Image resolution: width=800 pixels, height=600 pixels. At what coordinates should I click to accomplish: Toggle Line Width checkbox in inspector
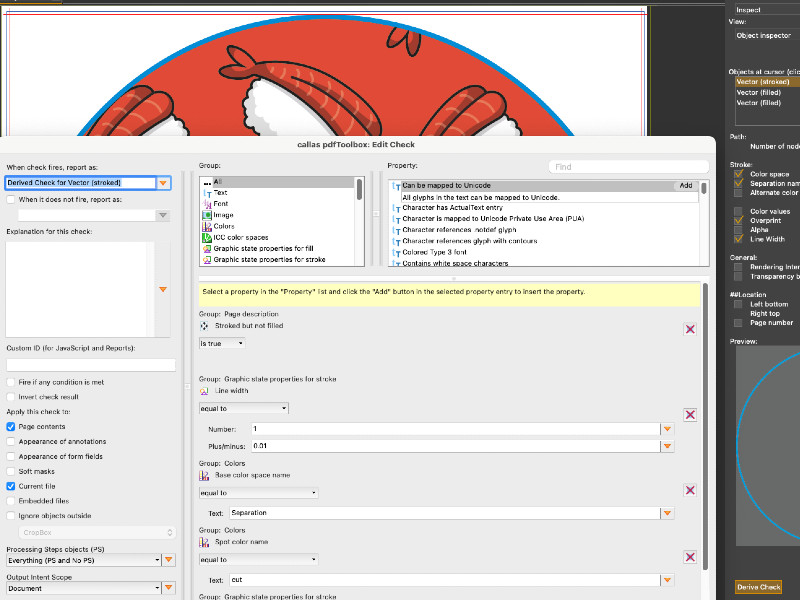point(738,239)
